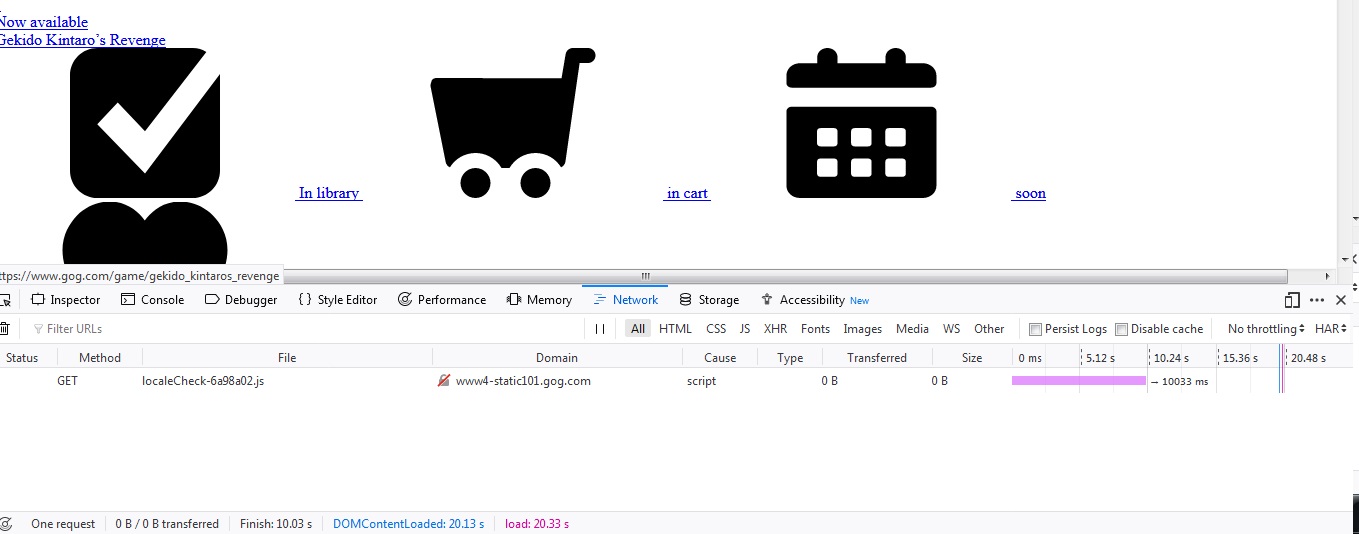
Task: Switch to the Inspector tab
Action: [x=66, y=300]
